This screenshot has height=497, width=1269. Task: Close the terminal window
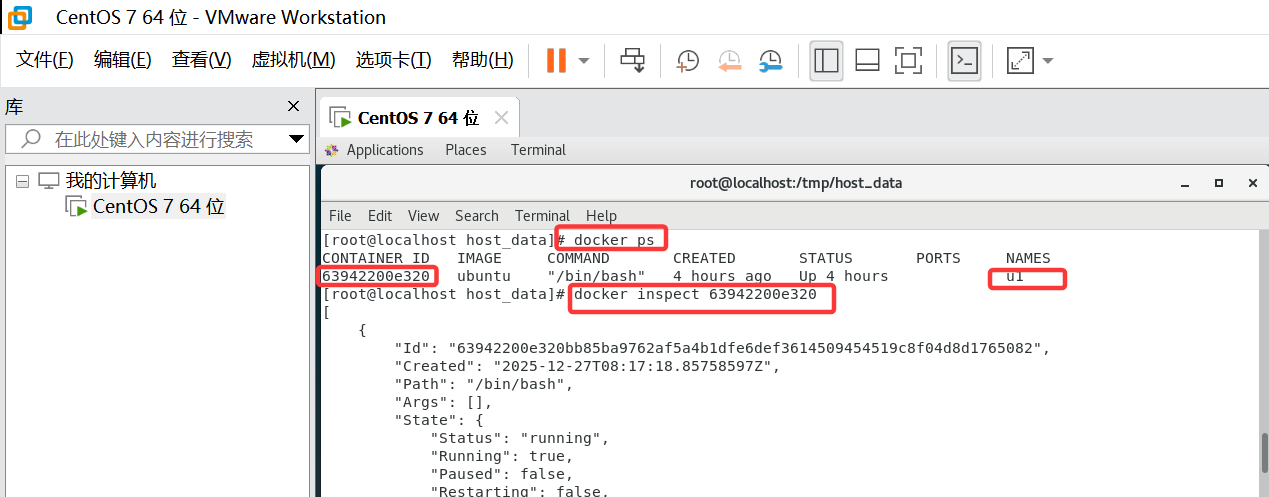tap(1252, 184)
